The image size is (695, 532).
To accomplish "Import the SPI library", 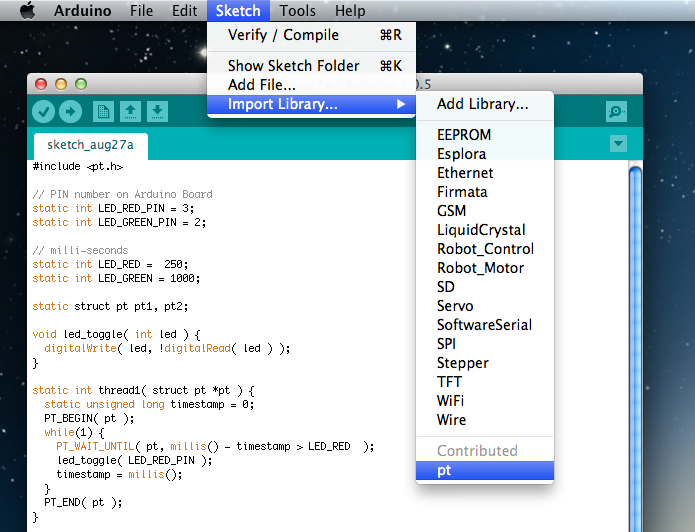I will click(485, 344).
